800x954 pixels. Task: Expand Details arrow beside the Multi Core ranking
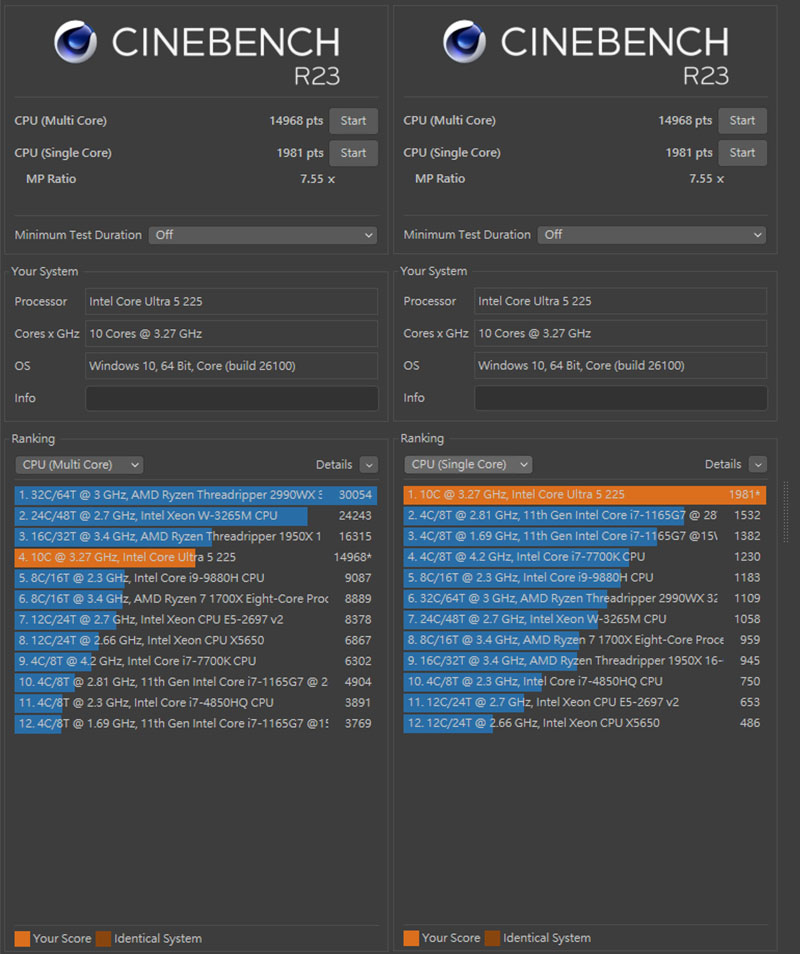[369, 465]
